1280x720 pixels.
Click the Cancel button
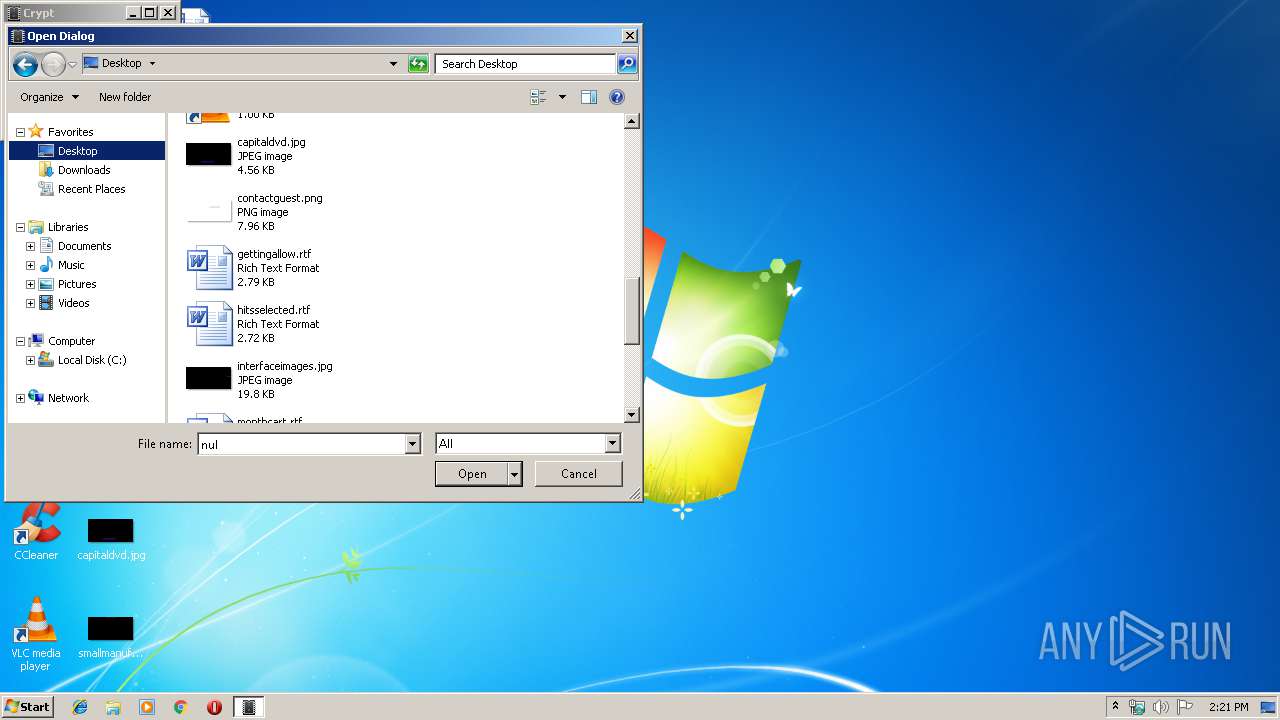[x=578, y=474]
